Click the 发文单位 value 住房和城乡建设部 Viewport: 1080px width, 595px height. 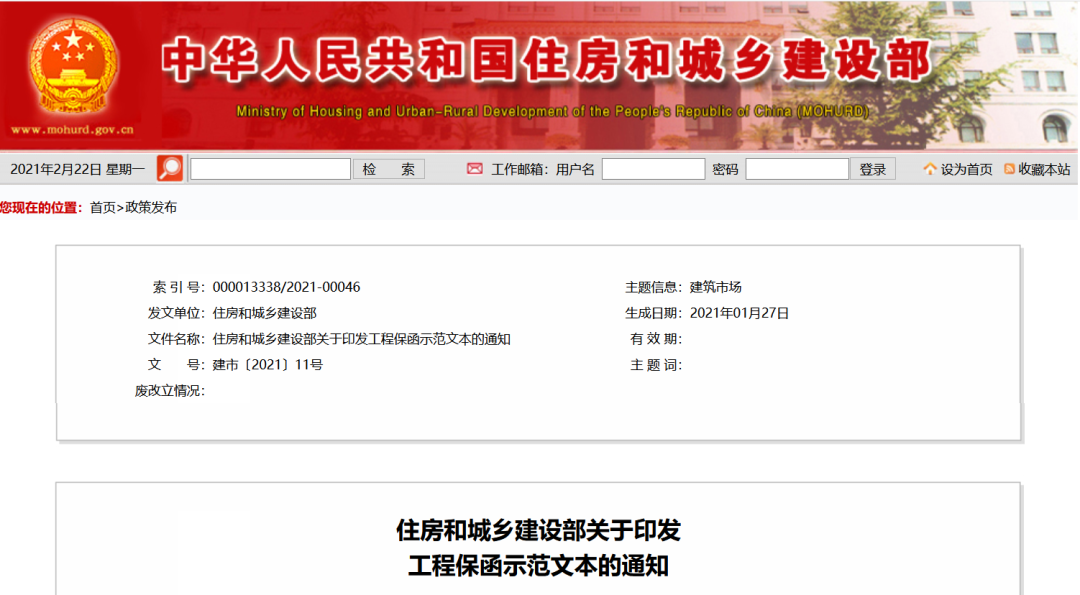pos(264,313)
